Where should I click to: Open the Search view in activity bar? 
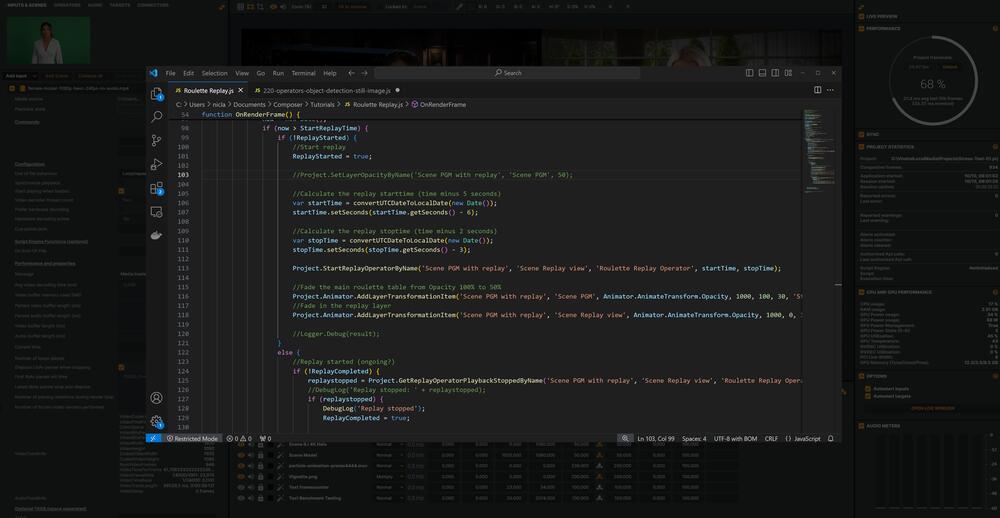point(156,116)
